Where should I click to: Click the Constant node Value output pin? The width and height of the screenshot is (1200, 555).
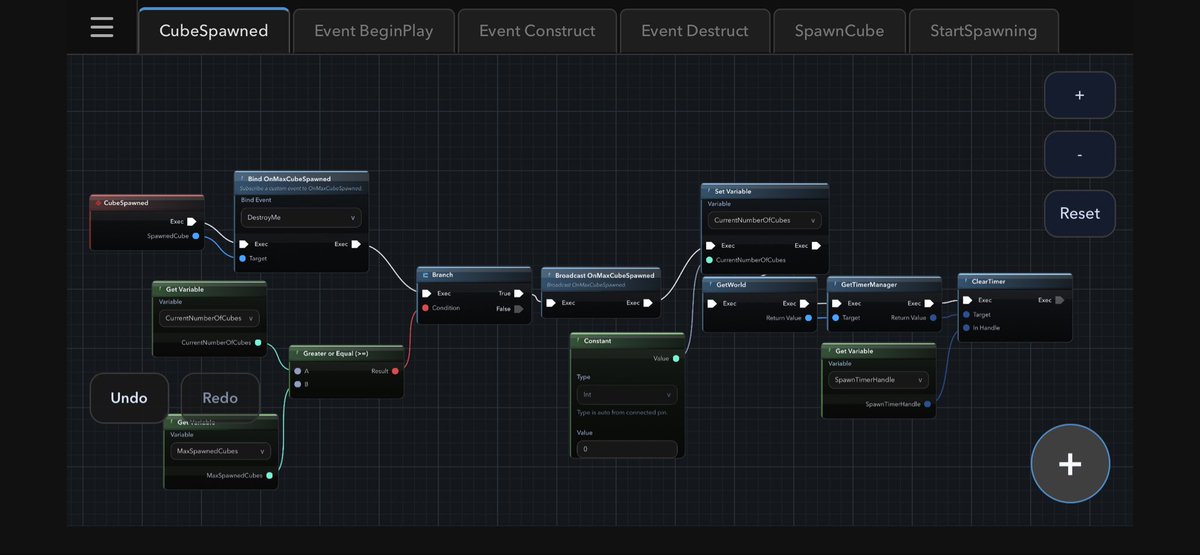pyautogui.click(x=676, y=358)
